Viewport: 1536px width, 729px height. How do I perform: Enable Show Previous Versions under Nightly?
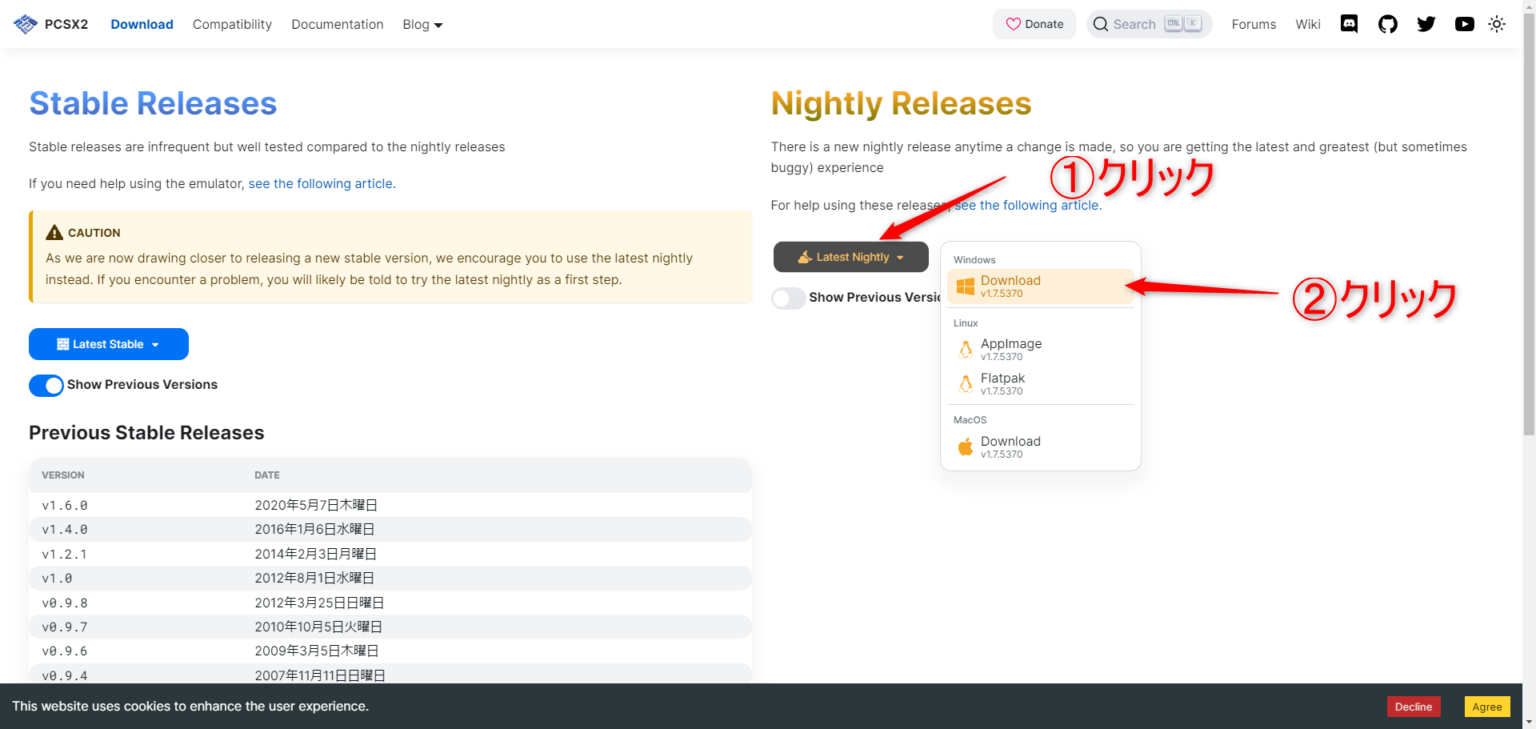point(788,298)
